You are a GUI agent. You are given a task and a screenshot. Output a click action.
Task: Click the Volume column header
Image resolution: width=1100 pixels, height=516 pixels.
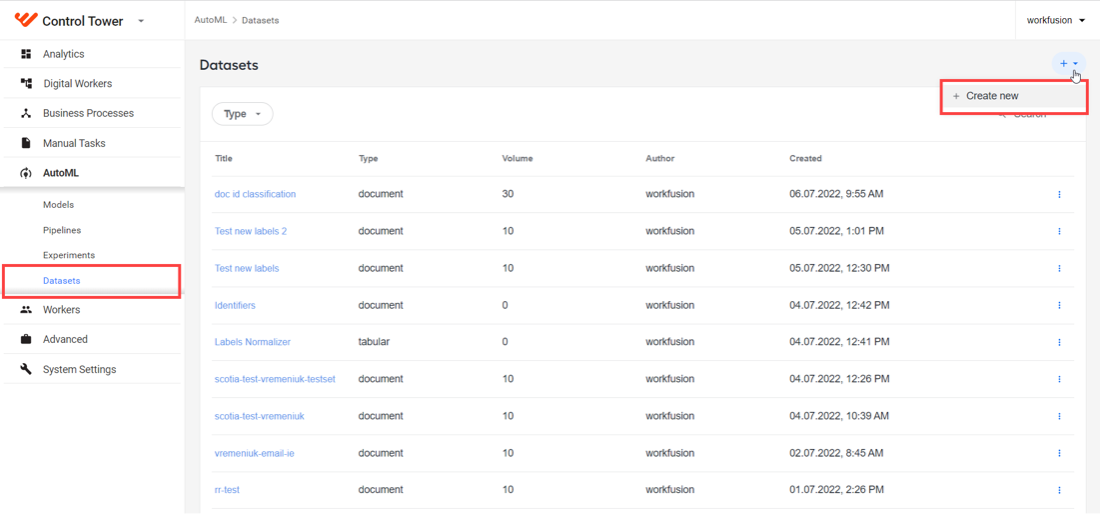[x=517, y=158]
